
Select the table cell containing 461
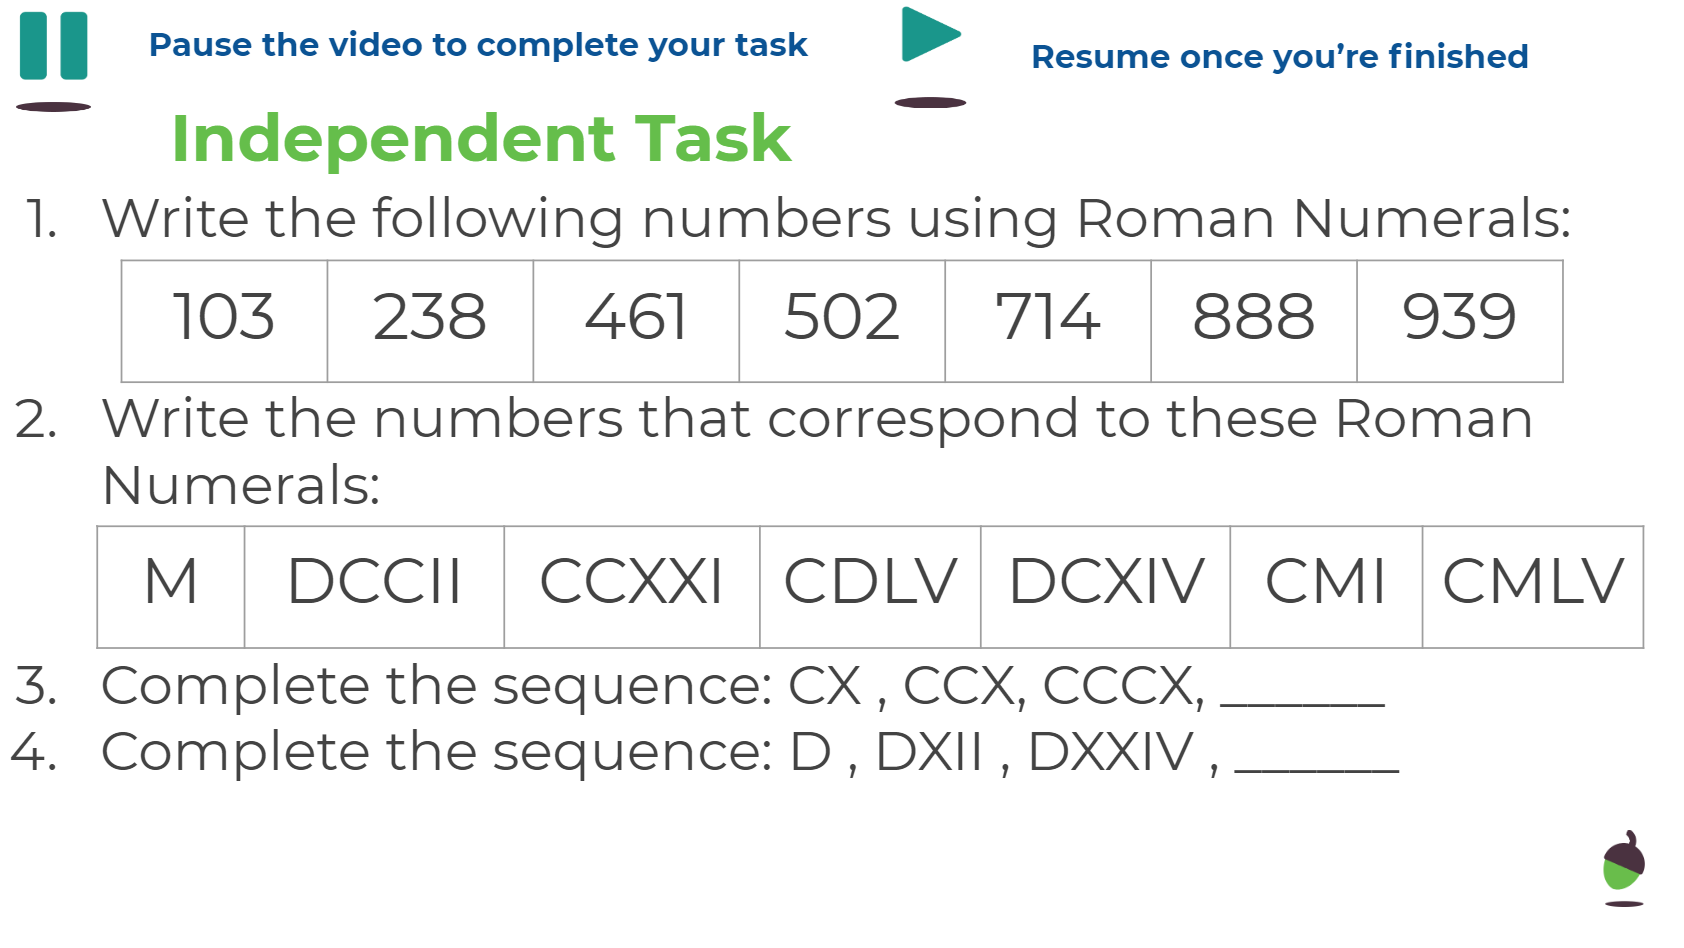point(637,321)
